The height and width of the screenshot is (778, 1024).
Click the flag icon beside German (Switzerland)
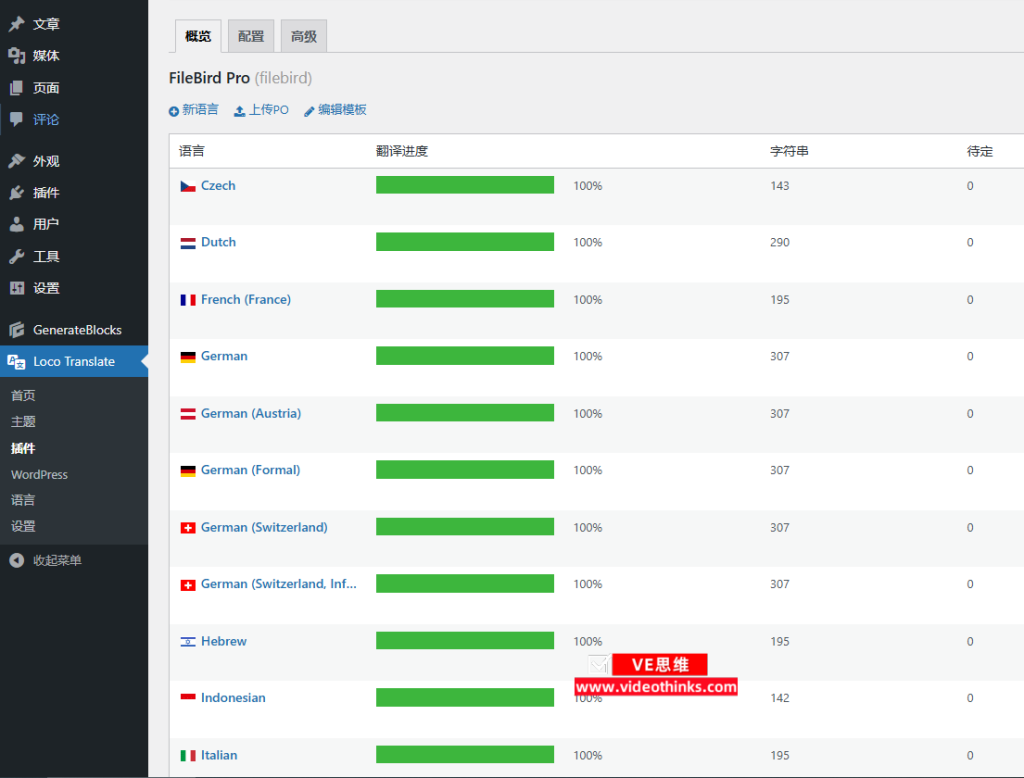pyautogui.click(x=188, y=528)
